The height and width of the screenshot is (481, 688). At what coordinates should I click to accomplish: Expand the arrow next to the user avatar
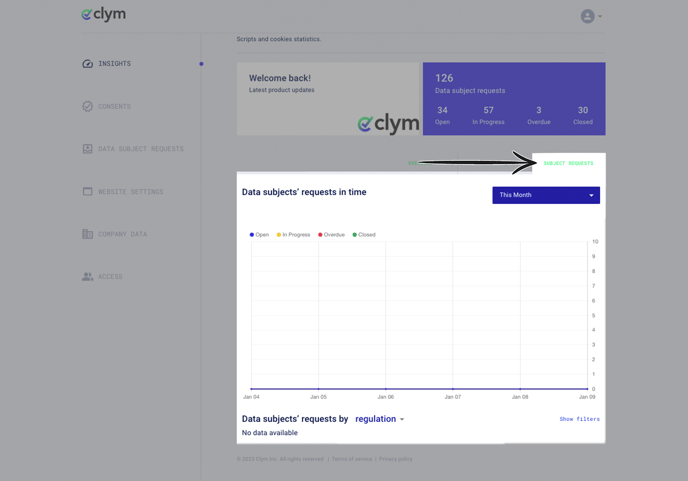click(600, 17)
